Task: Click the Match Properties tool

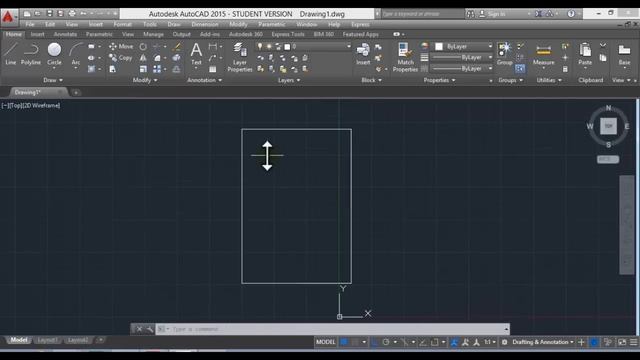Action: coord(405,57)
